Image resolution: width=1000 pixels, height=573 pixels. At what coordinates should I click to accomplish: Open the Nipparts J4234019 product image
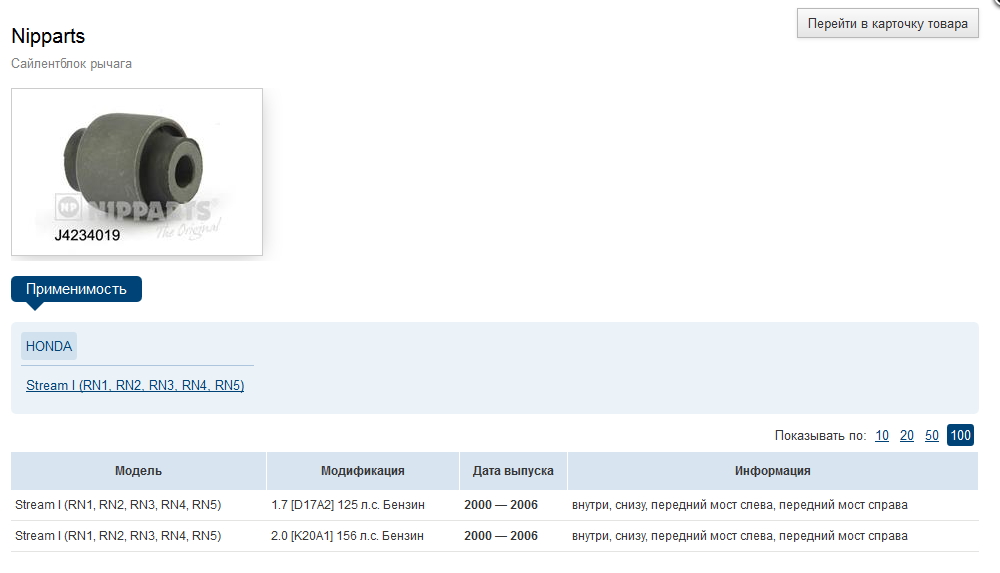click(x=136, y=172)
